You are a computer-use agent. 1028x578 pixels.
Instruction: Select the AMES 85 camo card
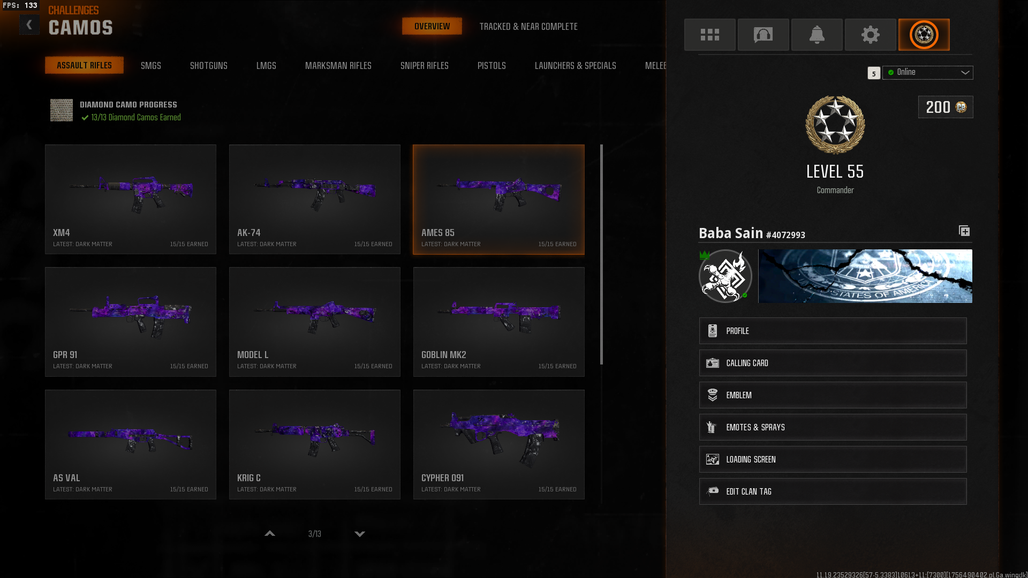[x=499, y=199]
